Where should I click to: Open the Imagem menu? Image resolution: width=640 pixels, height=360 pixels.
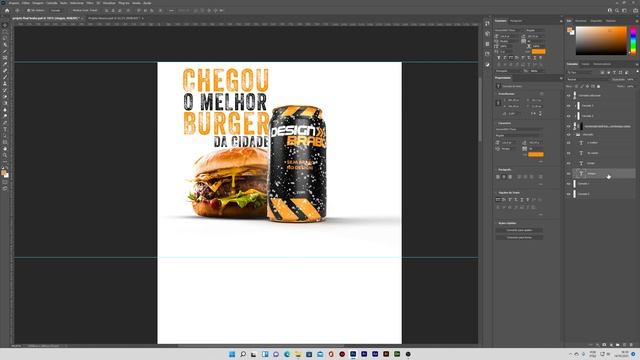(x=38, y=3)
